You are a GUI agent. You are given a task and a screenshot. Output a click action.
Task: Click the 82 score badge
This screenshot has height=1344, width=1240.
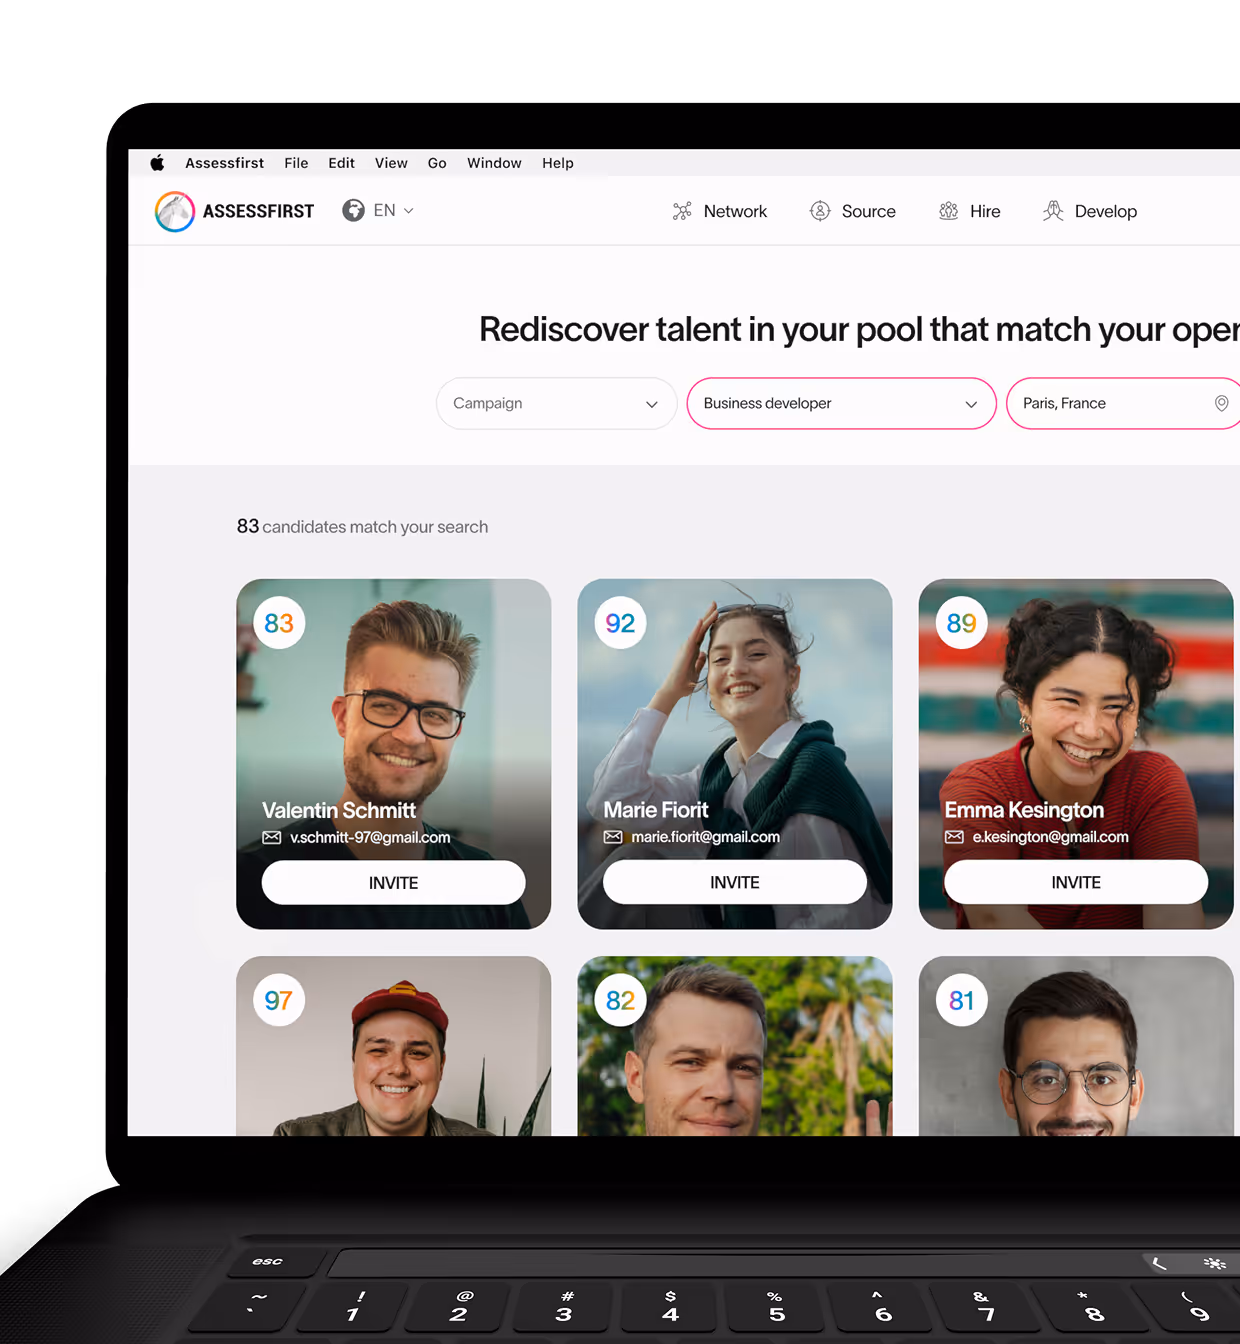click(x=620, y=1000)
